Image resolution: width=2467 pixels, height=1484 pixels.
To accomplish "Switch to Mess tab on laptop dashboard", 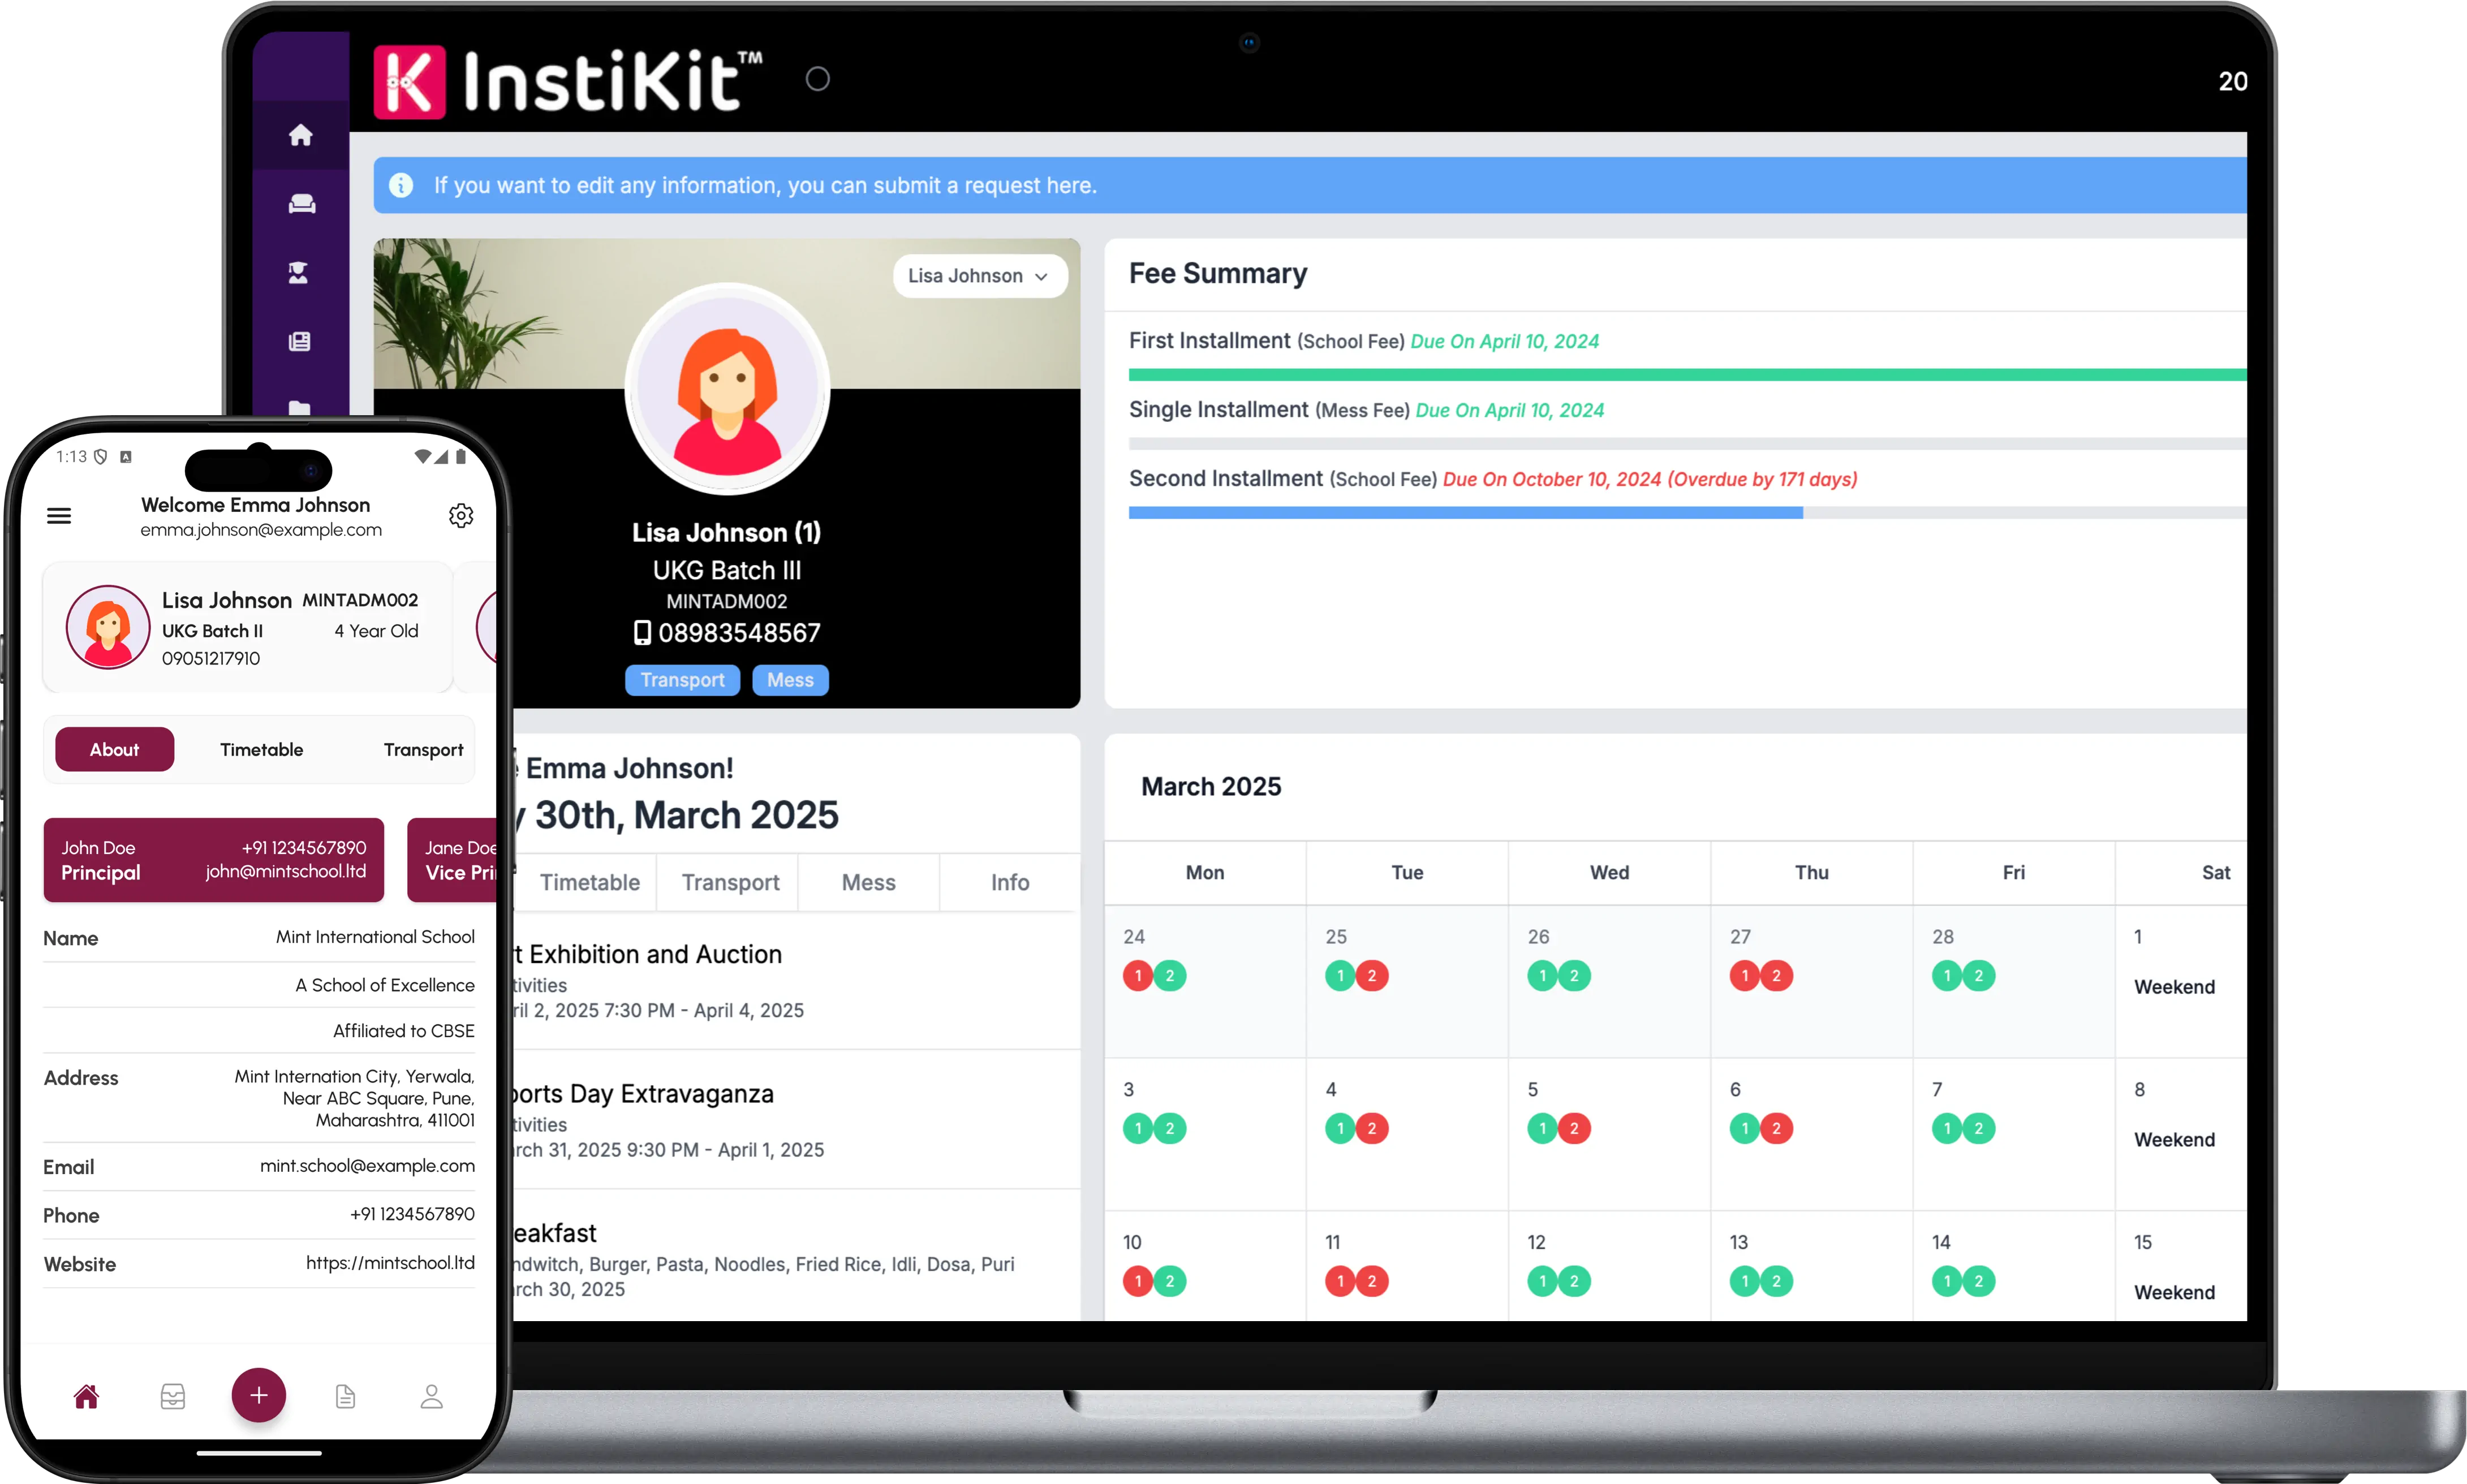I will click(x=868, y=882).
